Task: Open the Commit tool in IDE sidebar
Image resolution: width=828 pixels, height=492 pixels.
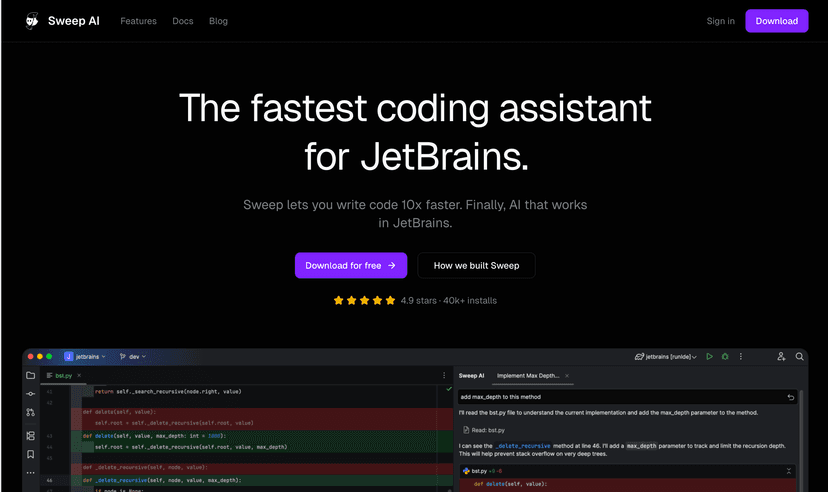Action: (31, 394)
